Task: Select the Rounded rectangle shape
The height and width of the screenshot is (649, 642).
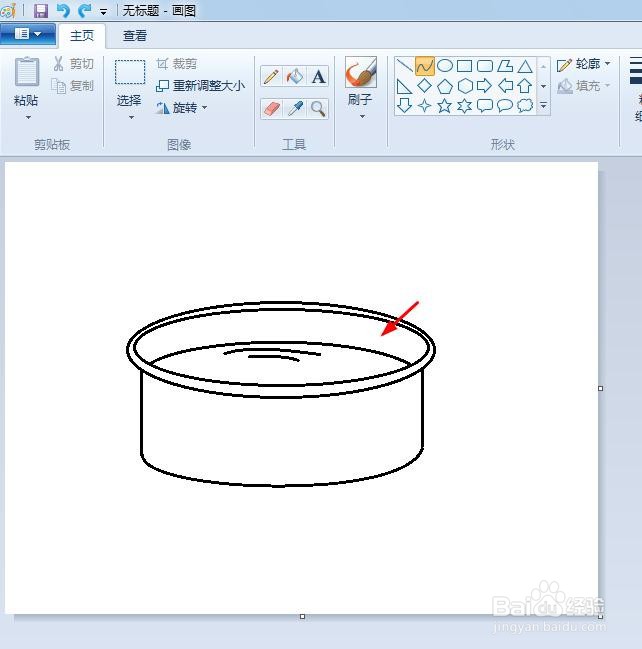Action: (x=485, y=66)
